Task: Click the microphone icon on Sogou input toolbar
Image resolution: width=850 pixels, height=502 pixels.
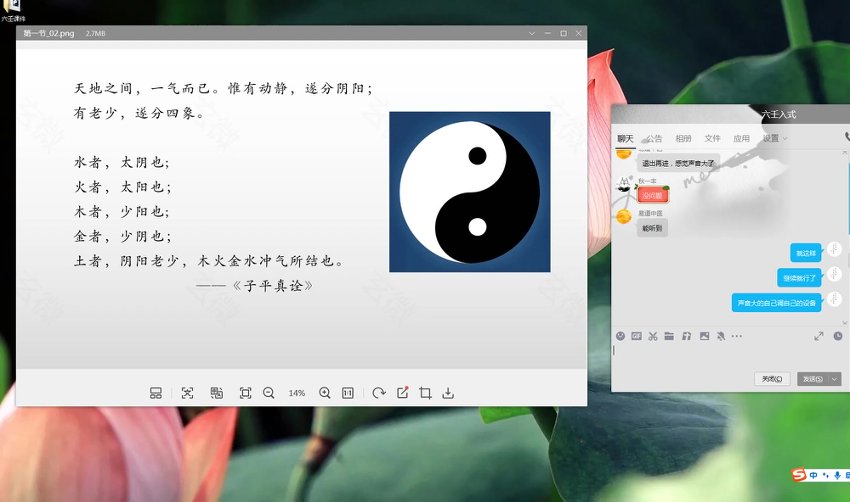Action: coord(837,475)
